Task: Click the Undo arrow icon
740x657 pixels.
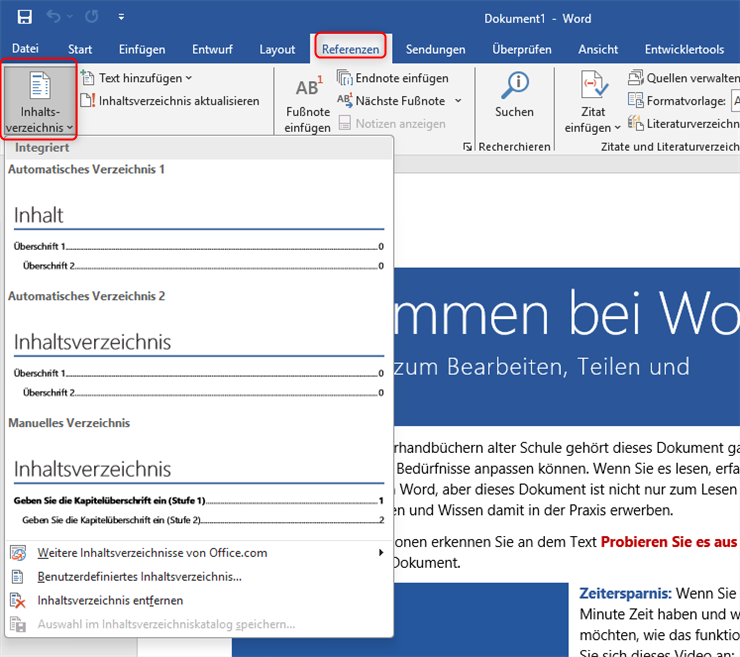Action: point(53,17)
